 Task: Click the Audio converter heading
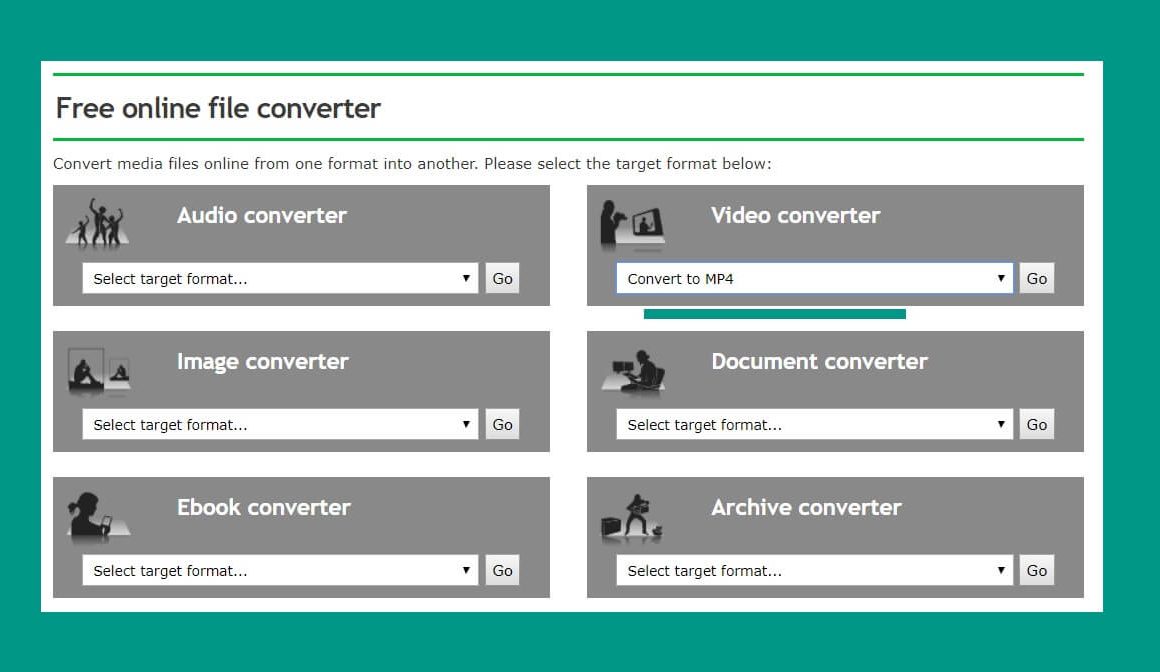262,215
